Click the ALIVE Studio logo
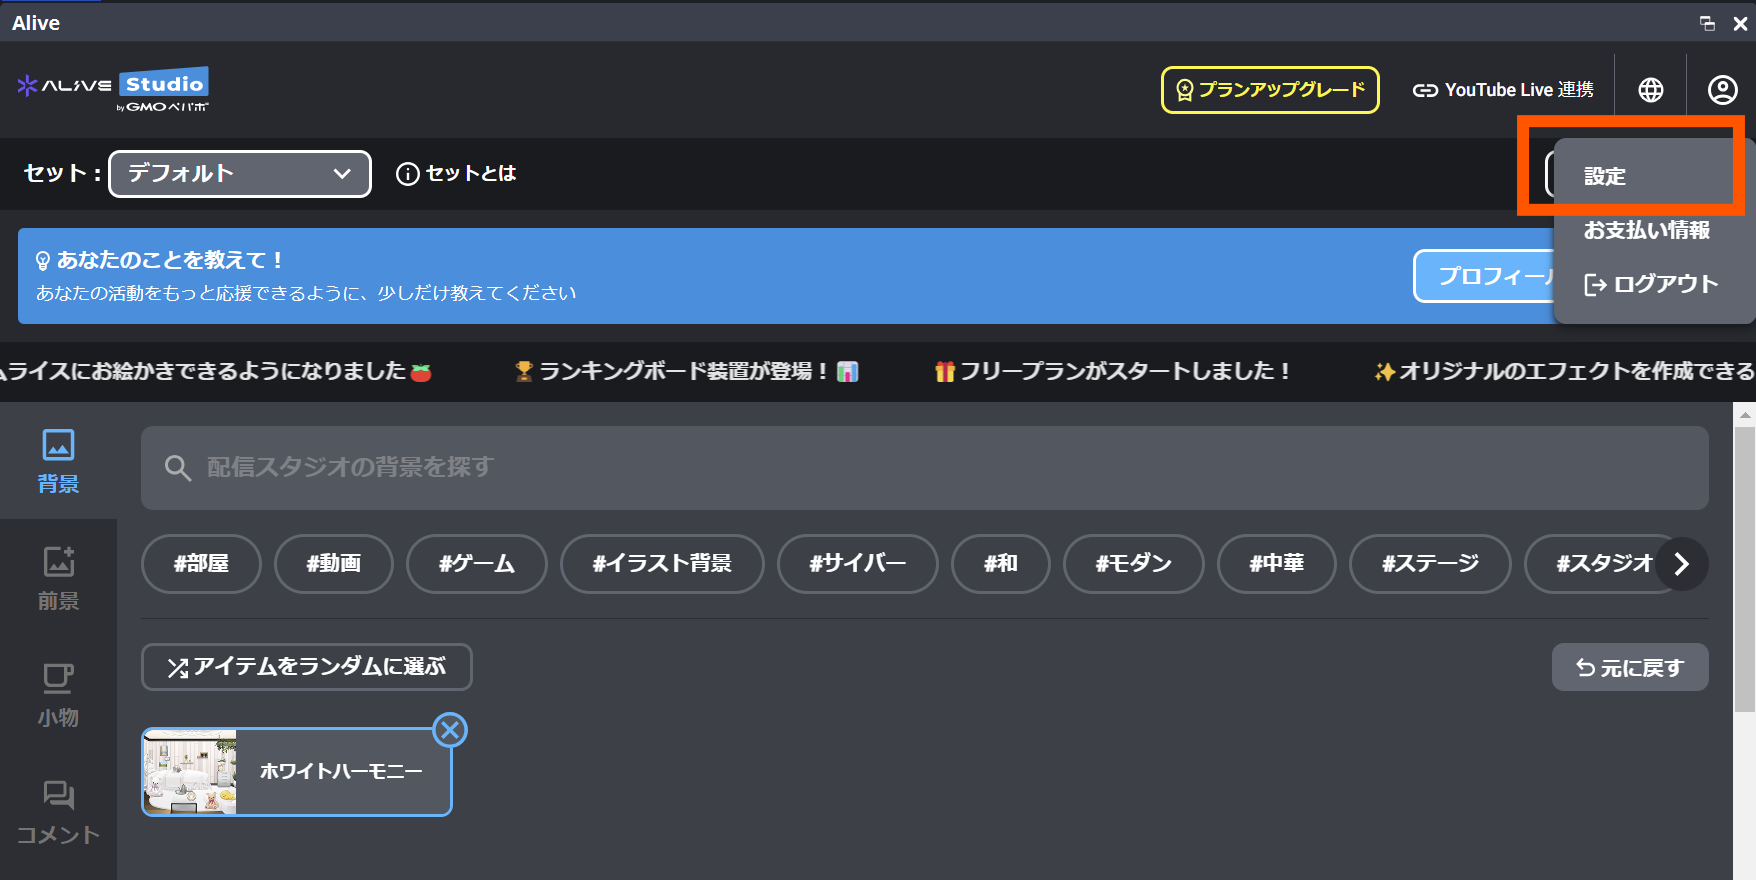Screen dimensions: 1756x880 pyautogui.click(x=113, y=90)
